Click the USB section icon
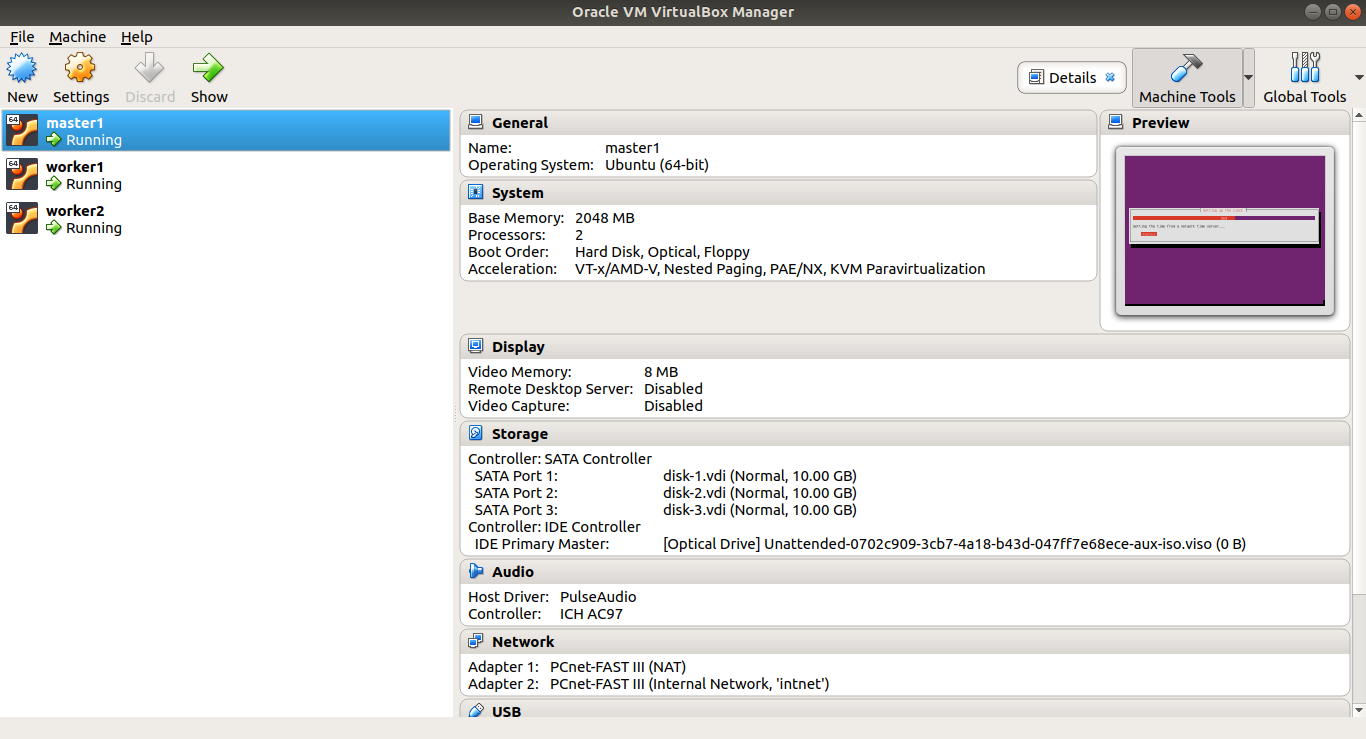Image resolution: width=1366 pixels, height=739 pixels. click(x=476, y=711)
